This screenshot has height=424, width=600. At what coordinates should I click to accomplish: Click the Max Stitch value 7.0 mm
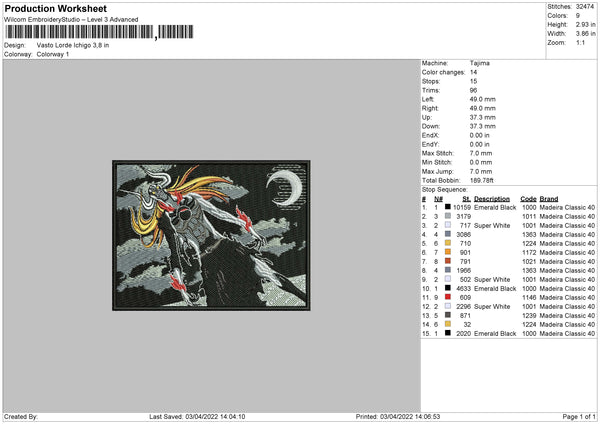point(481,153)
